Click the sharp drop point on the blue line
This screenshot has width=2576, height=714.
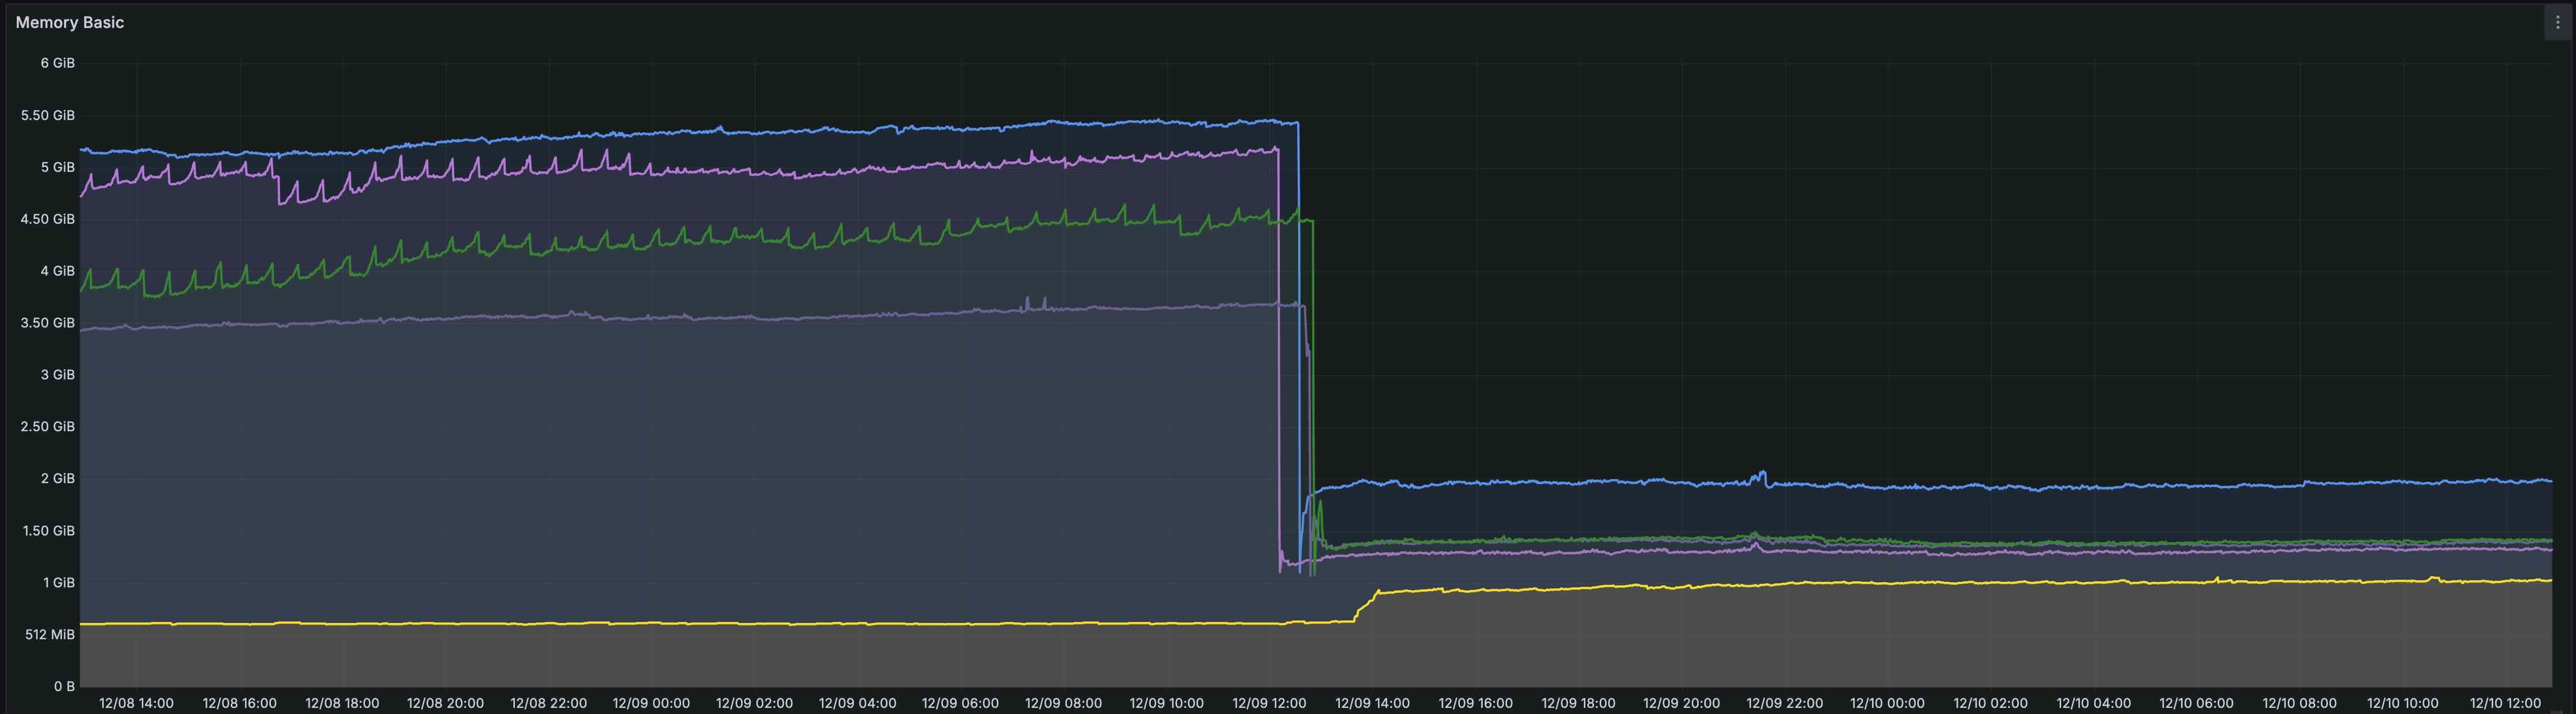(1298, 300)
